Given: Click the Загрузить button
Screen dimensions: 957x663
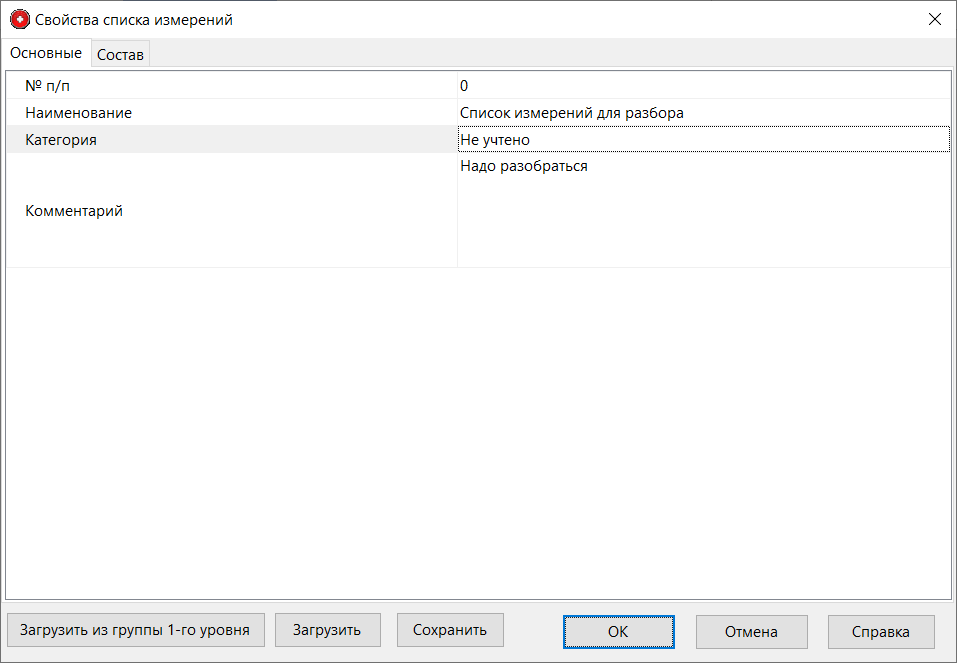Looking at the screenshot, I should 327,630.
